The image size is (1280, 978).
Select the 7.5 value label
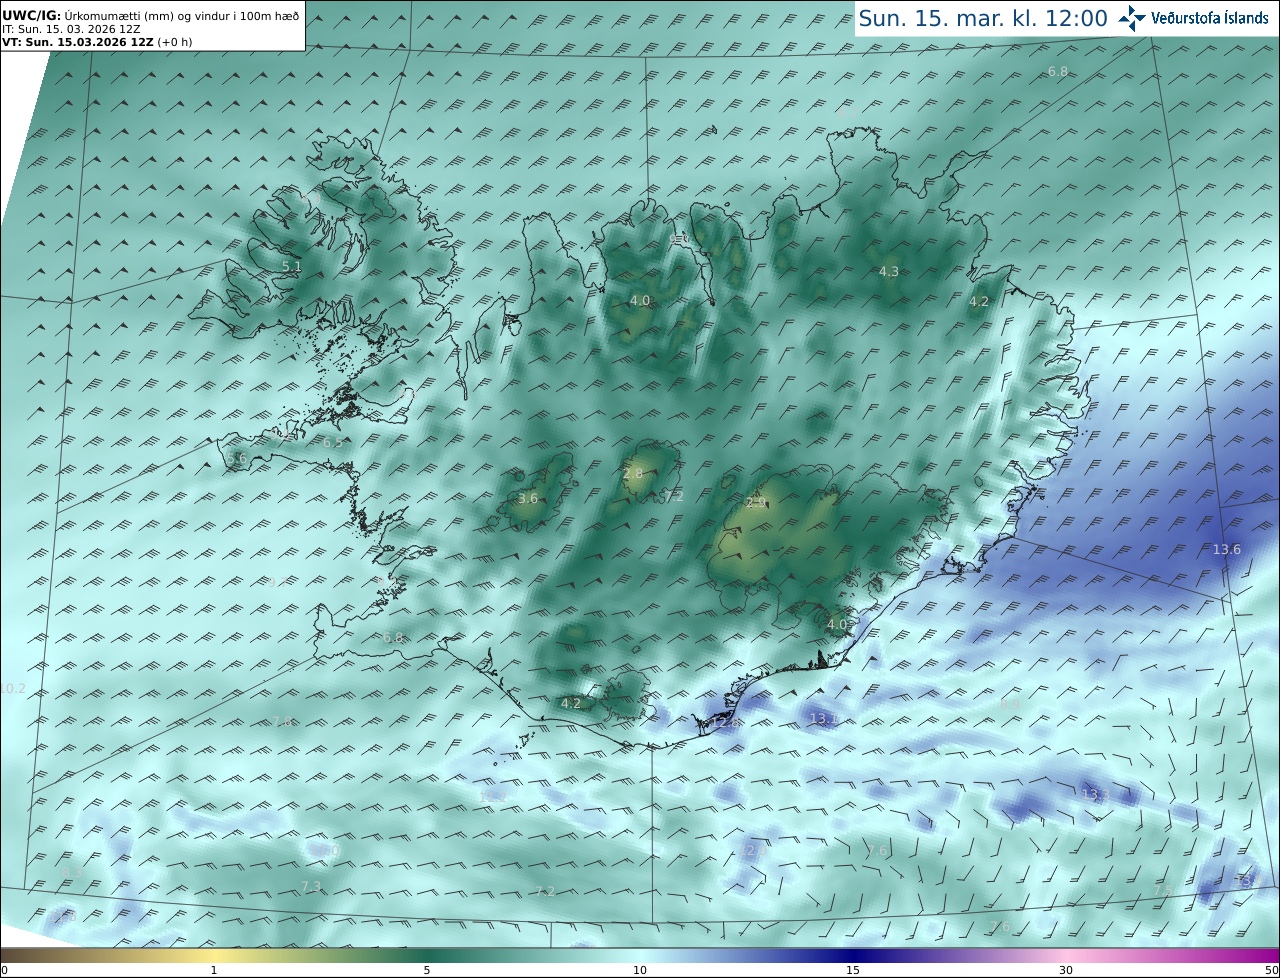(x=1162, y=890)
